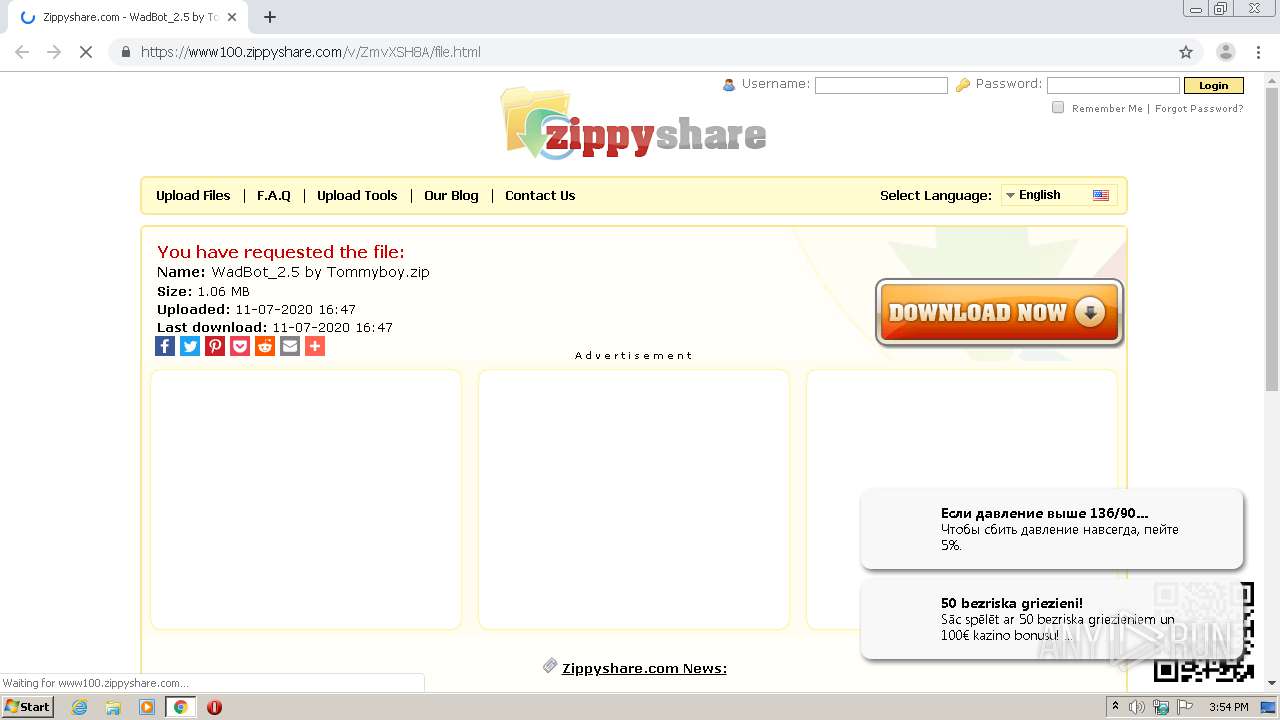Focus the Password input field
1280x720 pixels.
point(1113,86)
